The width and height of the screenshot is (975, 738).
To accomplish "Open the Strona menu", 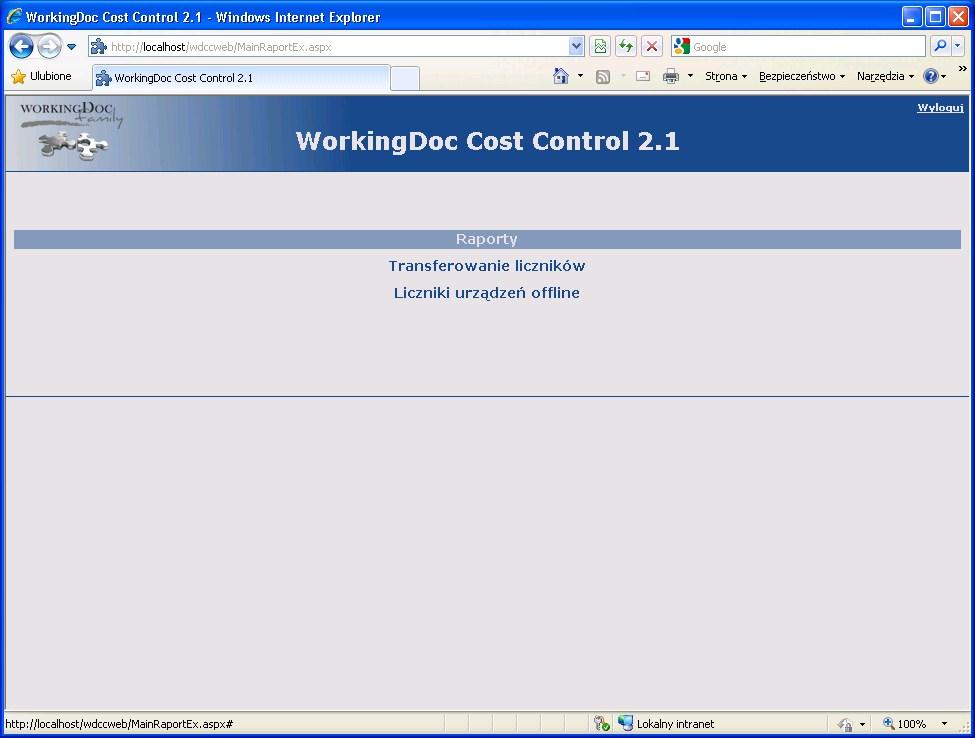I will click(x=726, y=76).
